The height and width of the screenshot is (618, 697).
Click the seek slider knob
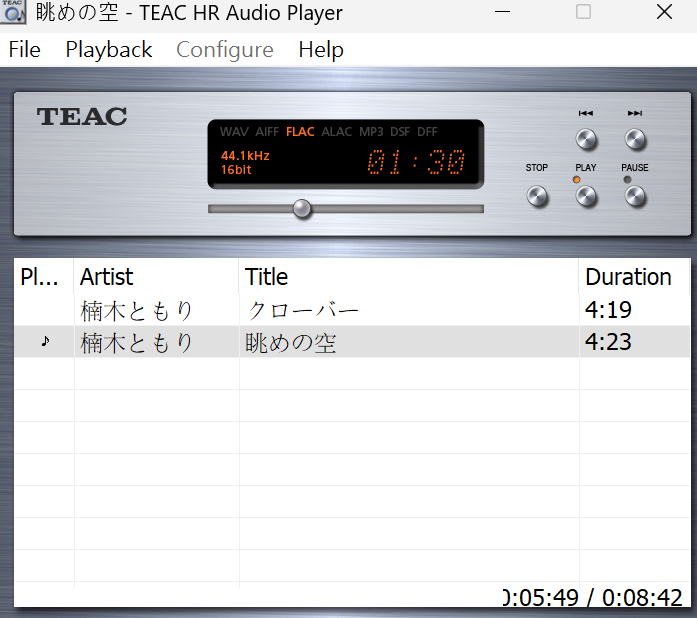tap(302, 209)
